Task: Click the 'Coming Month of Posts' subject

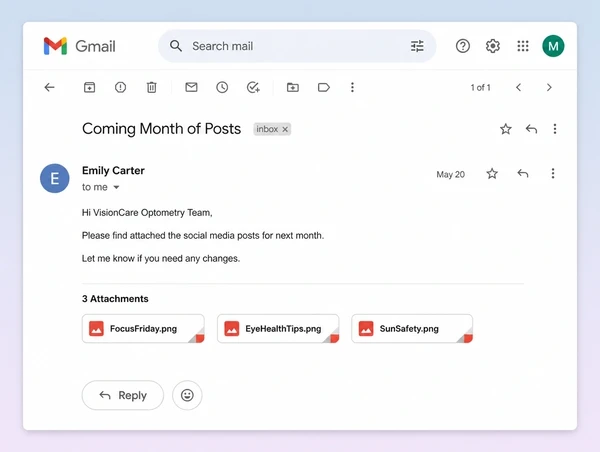Action: point(161,129)
